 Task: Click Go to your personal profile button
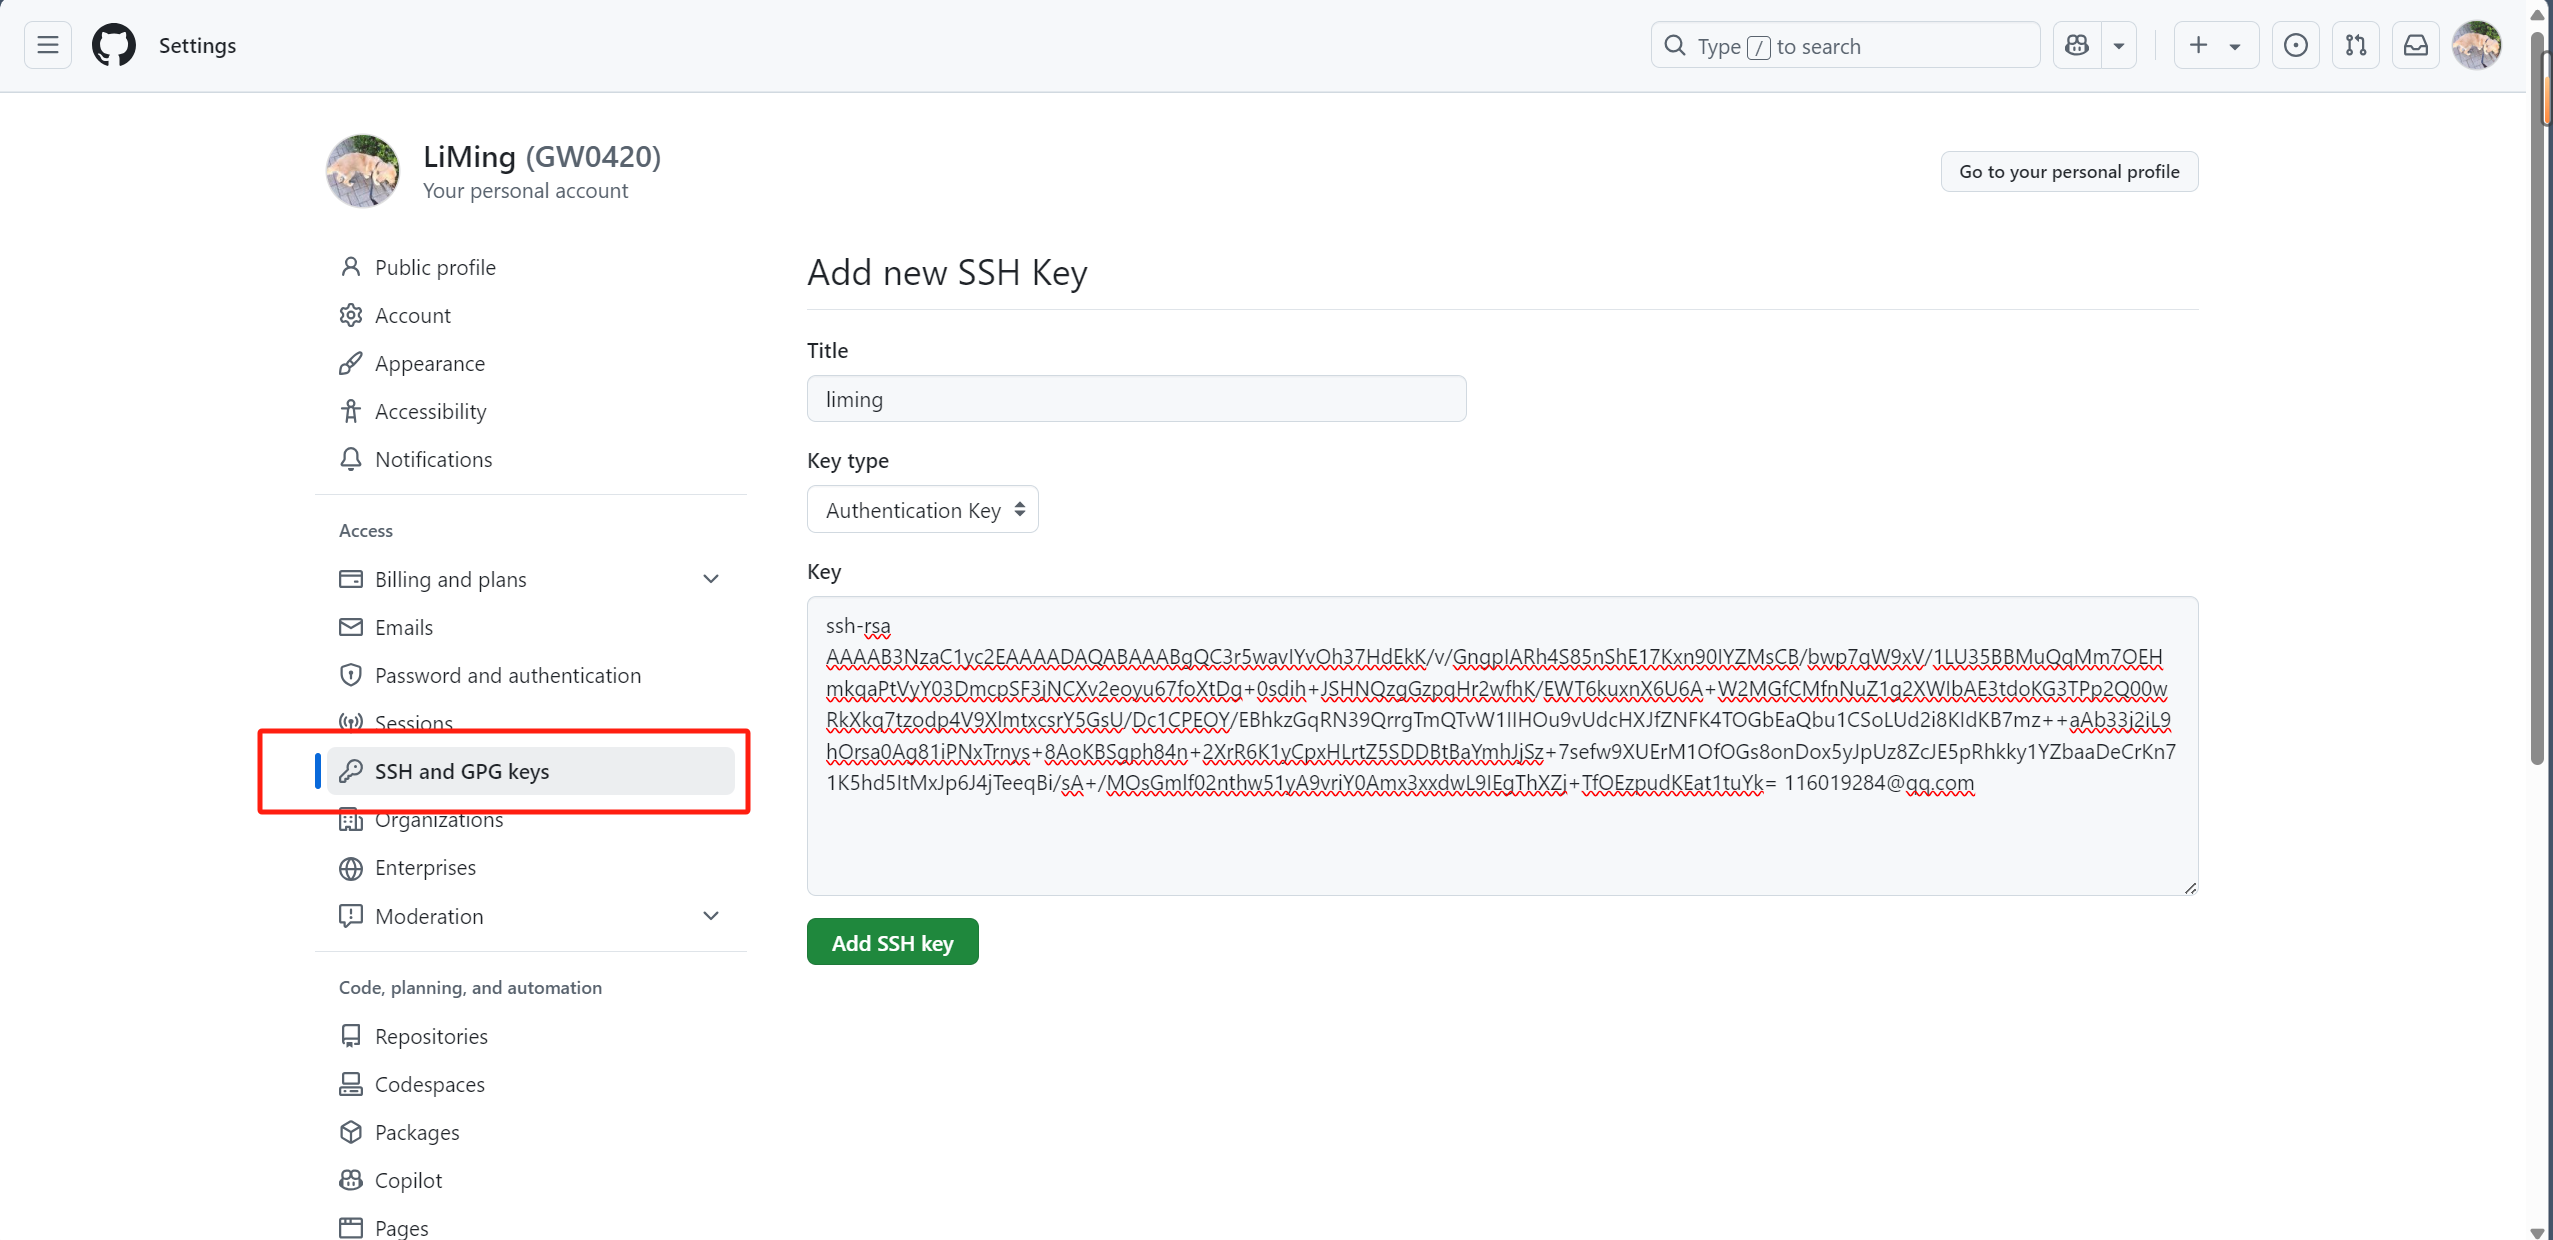2068,171
